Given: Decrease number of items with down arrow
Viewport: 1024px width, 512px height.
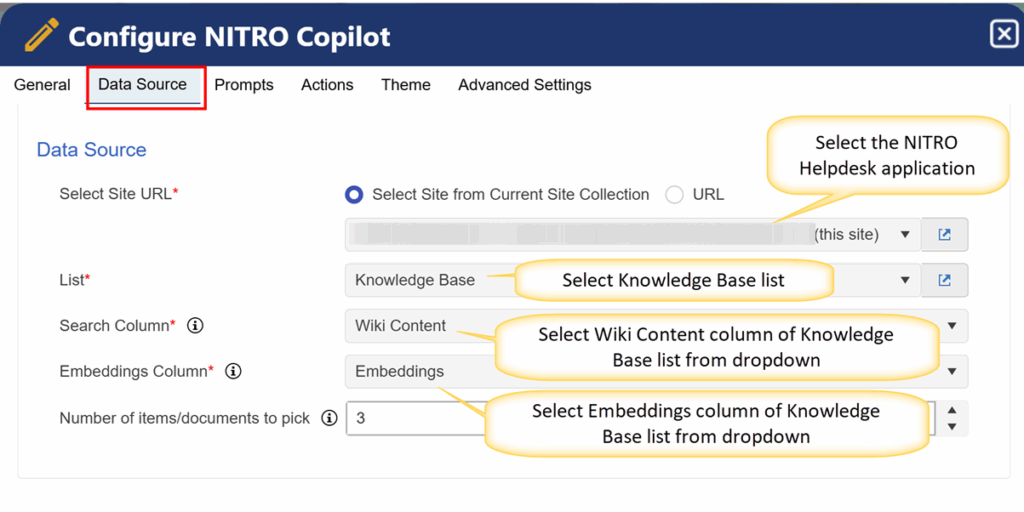Looking at the screenshot, I should [x=952, y=426].
